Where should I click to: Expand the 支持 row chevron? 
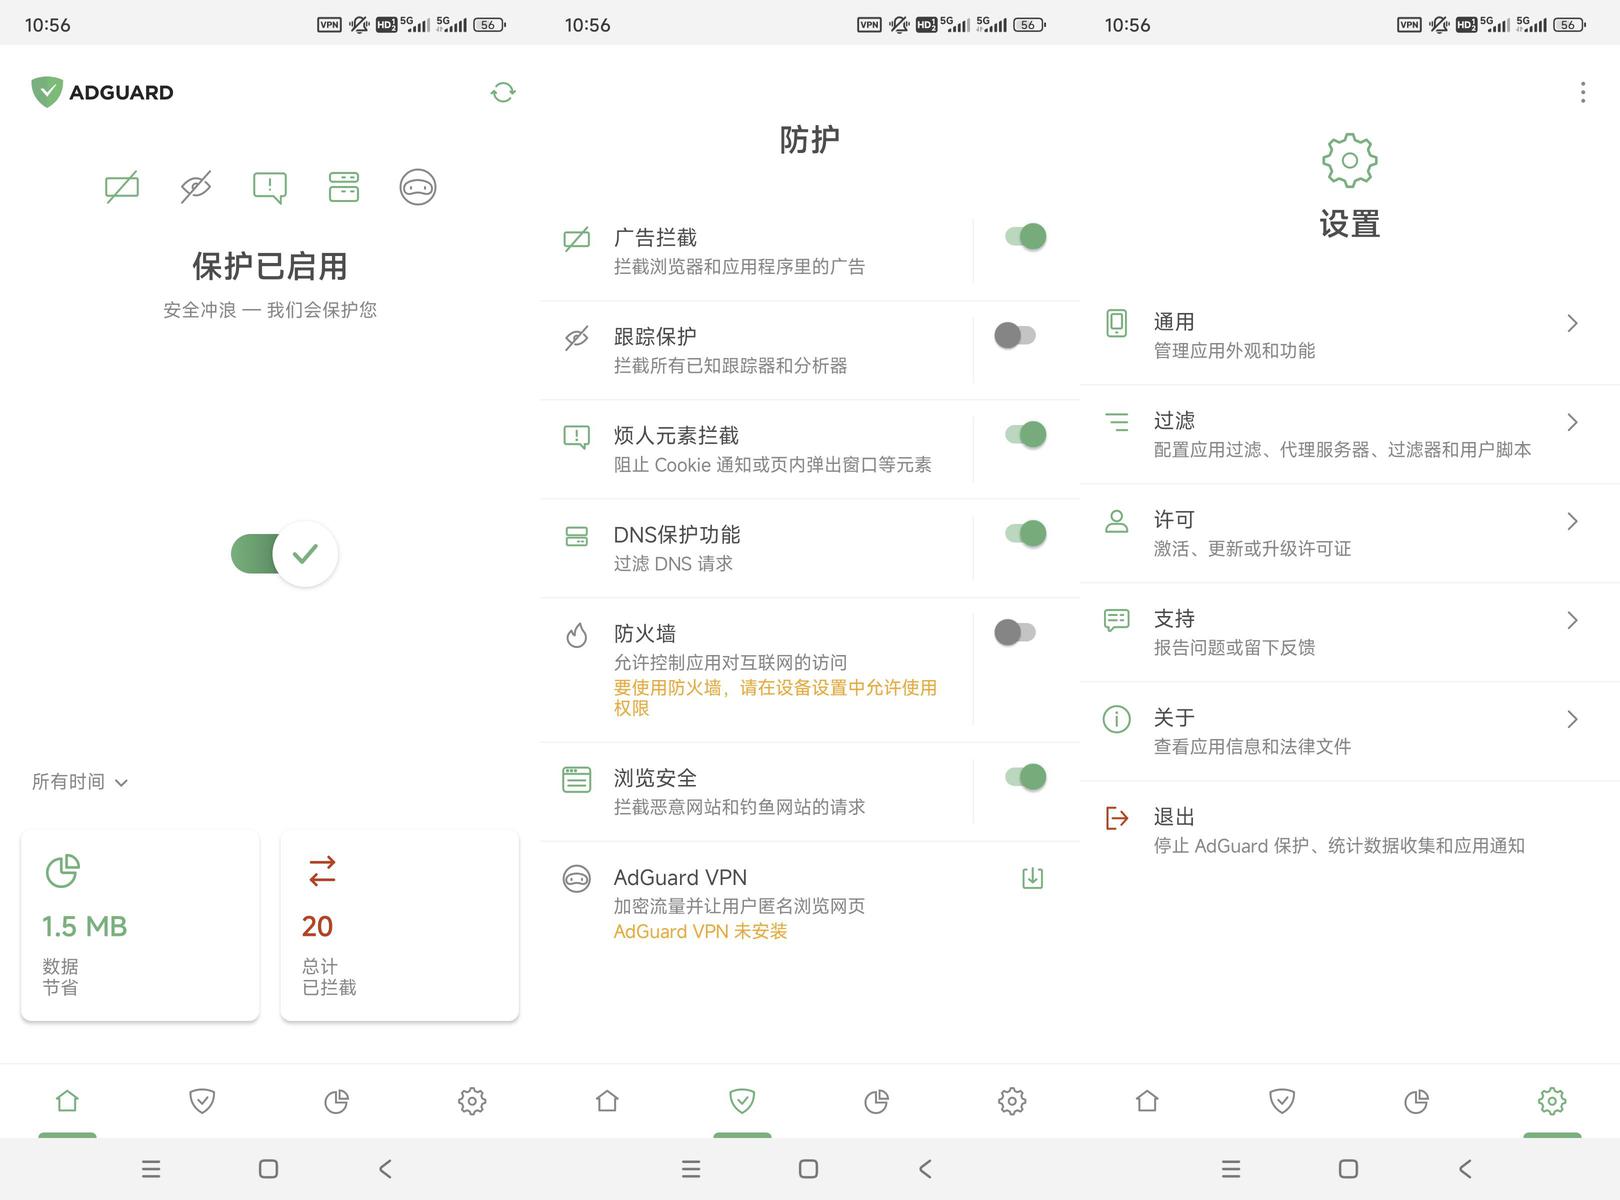(1572, 620)
